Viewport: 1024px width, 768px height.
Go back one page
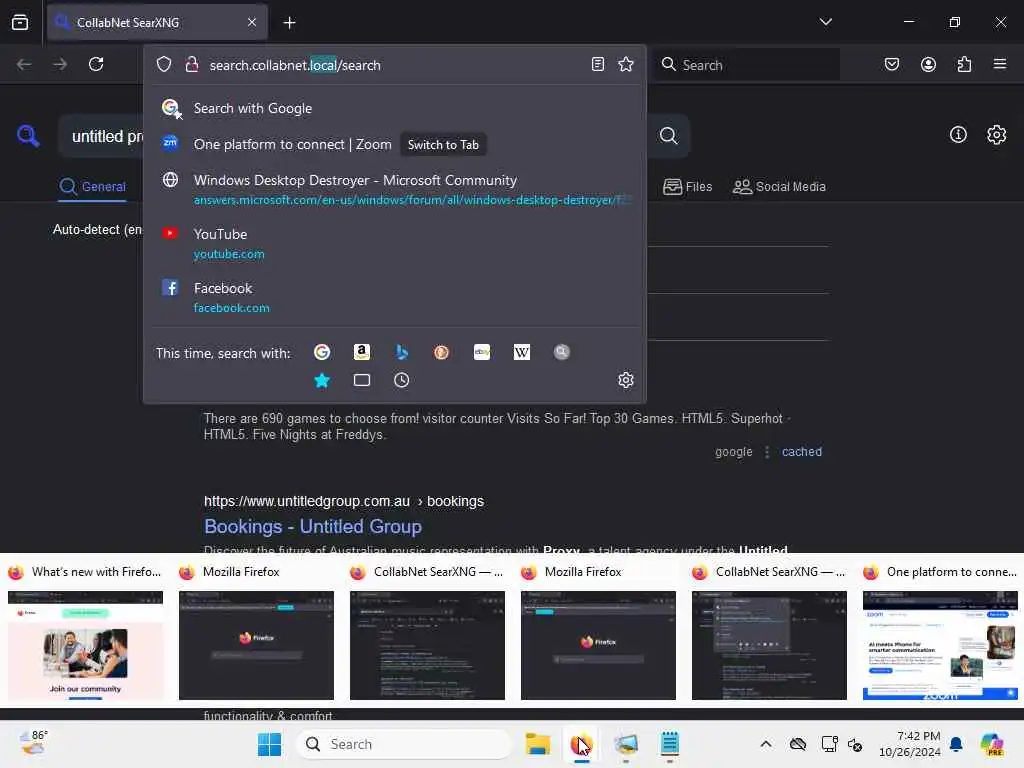click(24, 64)
